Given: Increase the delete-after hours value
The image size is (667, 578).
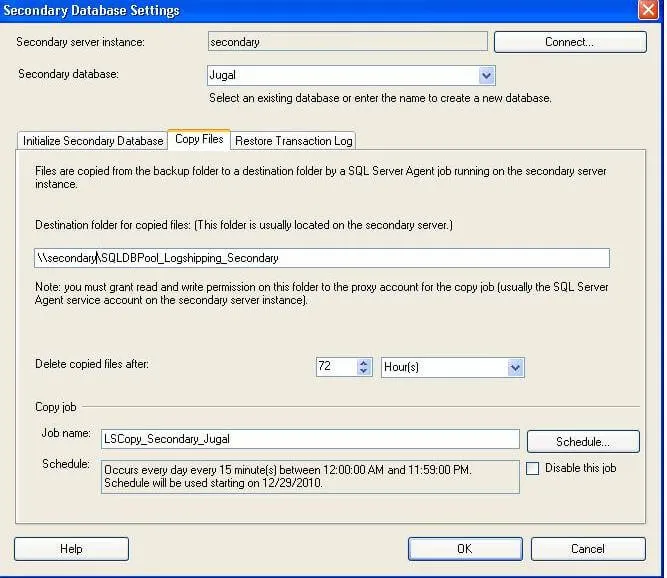Looking at the screenshot, I should click(363, 363).
